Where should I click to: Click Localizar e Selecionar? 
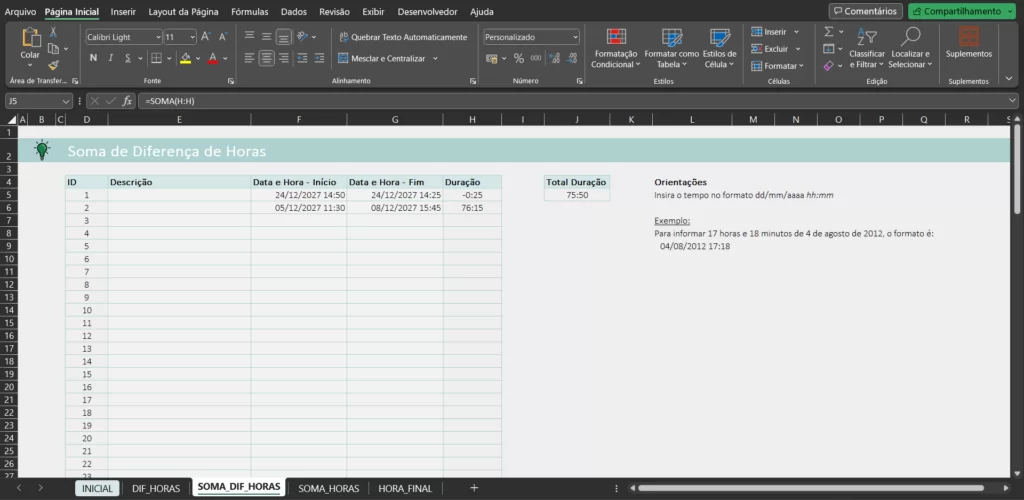[x=910, y=48]
